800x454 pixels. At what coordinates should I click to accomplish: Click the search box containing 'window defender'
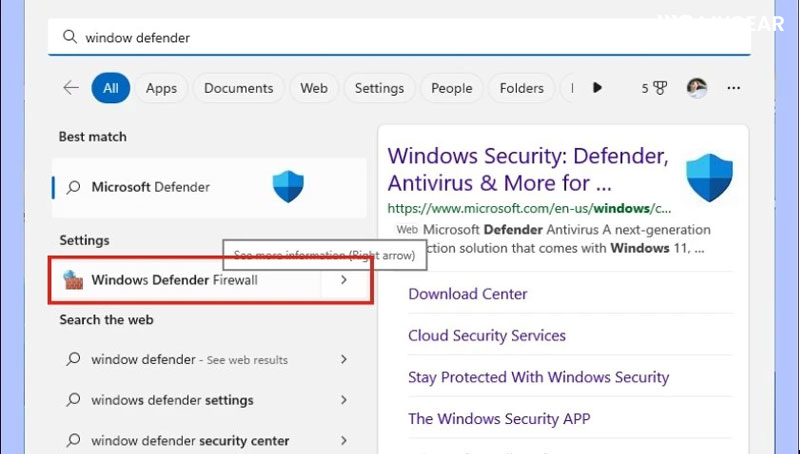400,37
